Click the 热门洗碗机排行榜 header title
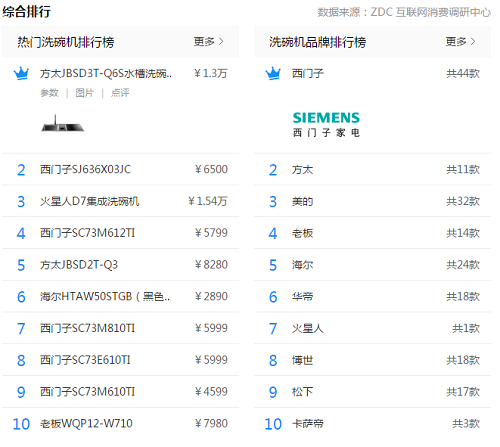The image size is (500, 447). coord(66,42)
